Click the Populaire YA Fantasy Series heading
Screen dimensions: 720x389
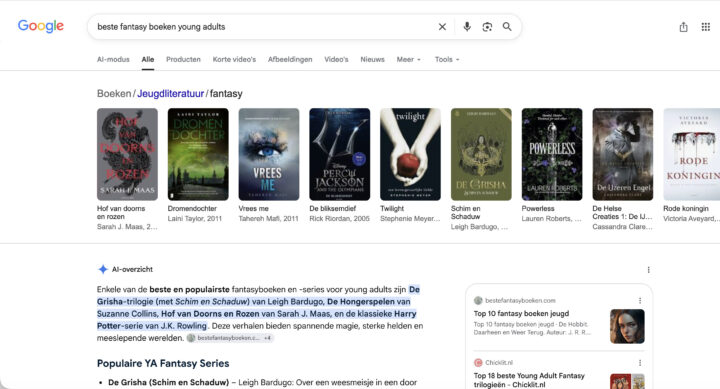click(163, 363)
